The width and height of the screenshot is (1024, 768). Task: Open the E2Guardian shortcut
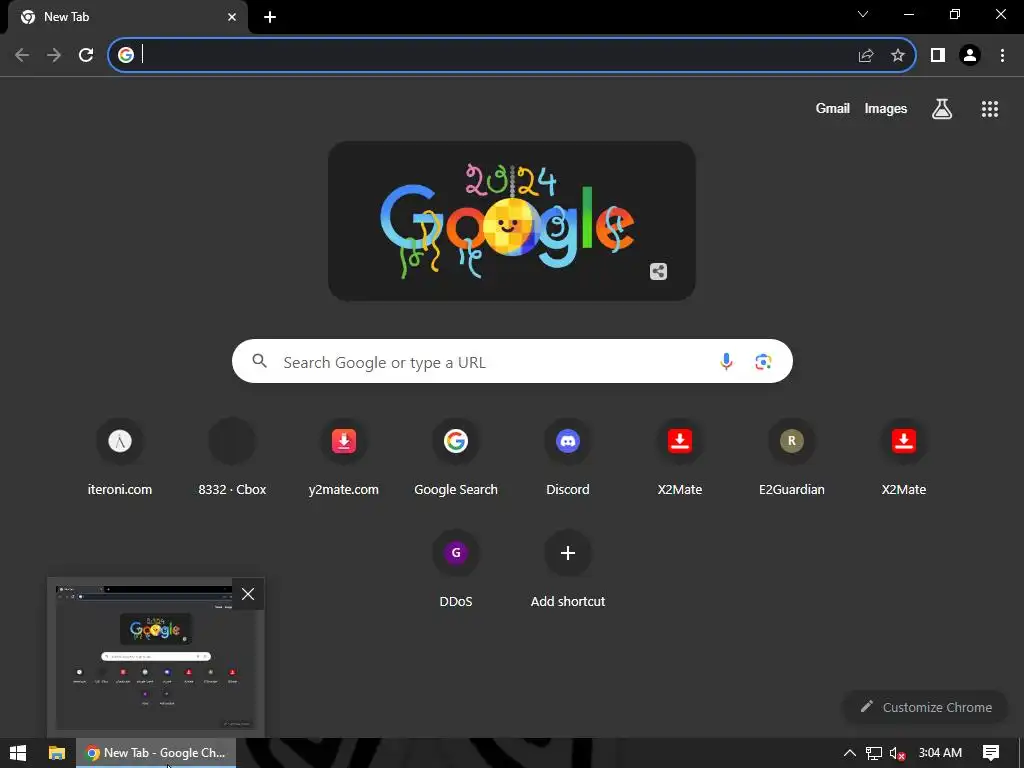[792, 457]
